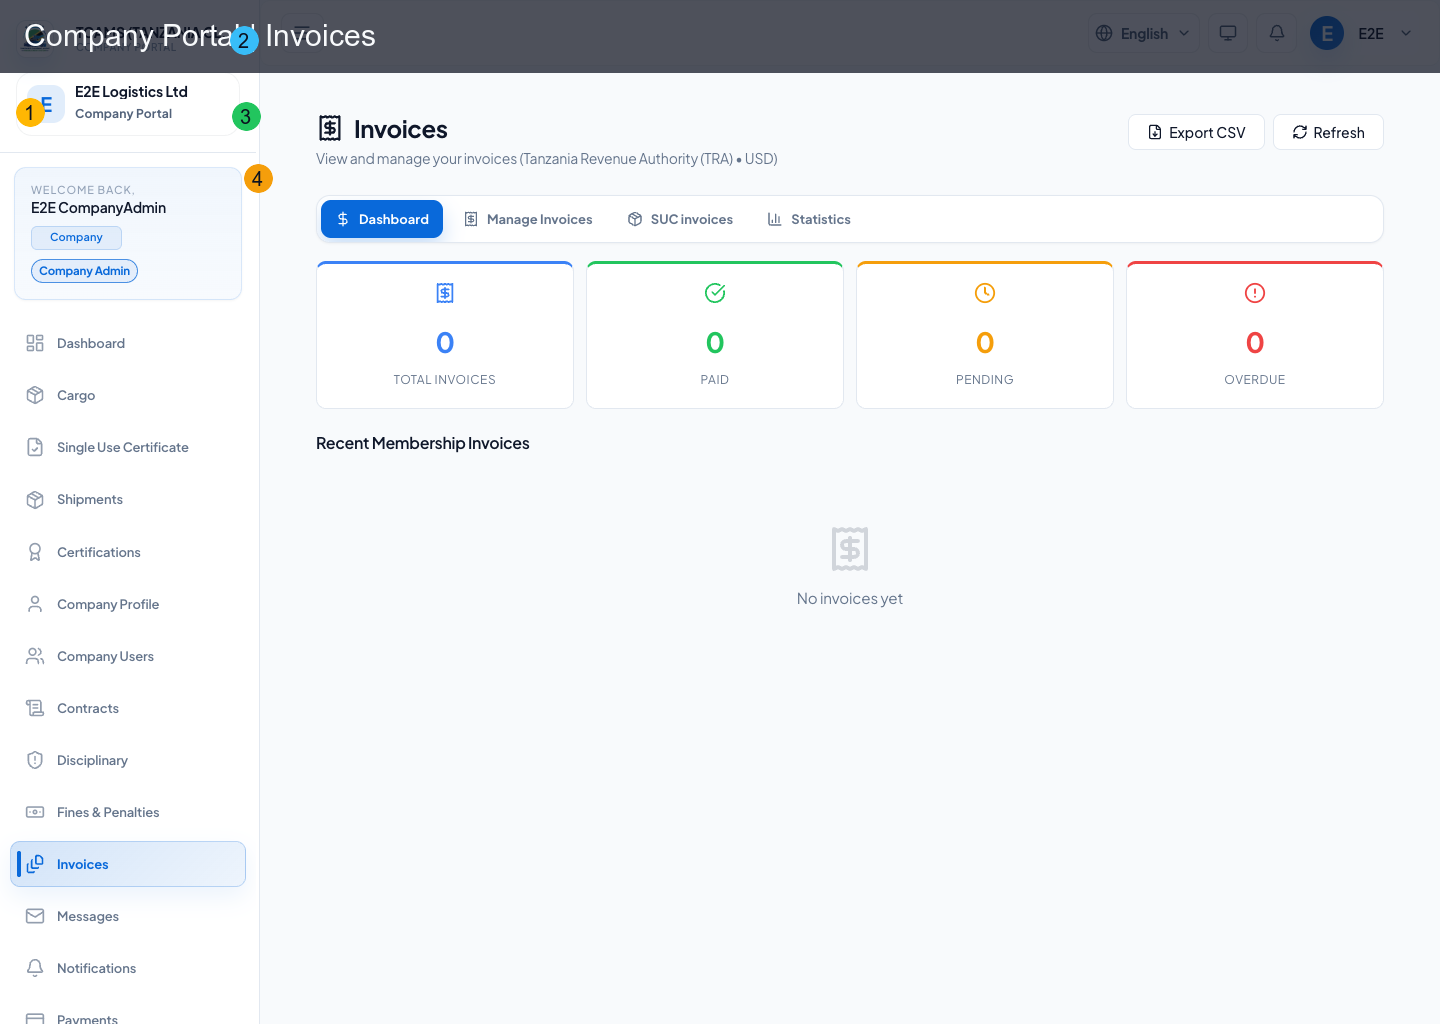Open Notifications sidebar item
The image size is (1440, 1024).
128,968
